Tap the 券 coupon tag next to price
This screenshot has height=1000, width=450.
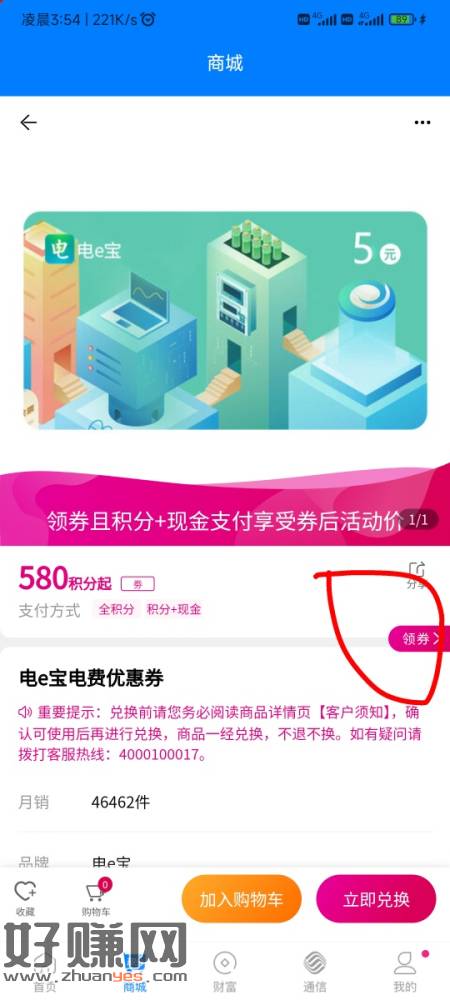137,584
